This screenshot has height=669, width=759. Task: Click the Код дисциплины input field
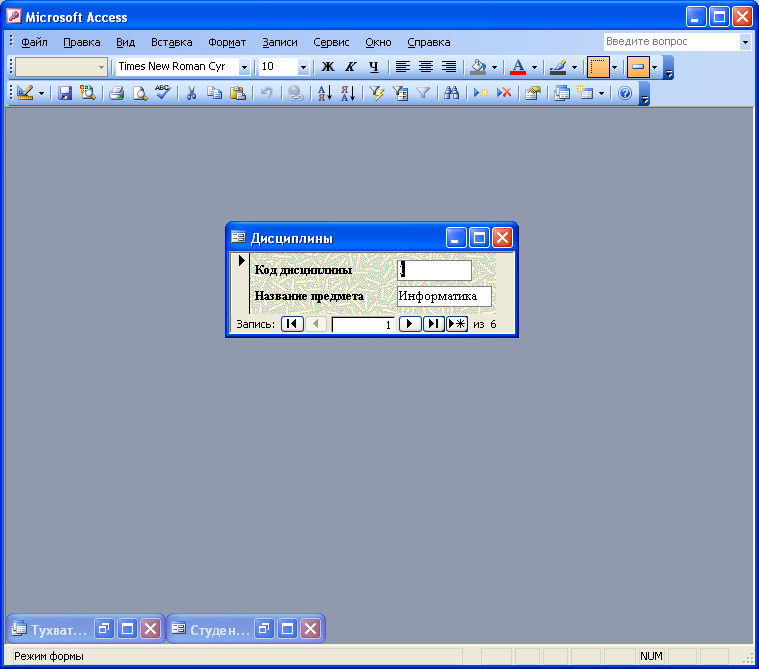434,270
